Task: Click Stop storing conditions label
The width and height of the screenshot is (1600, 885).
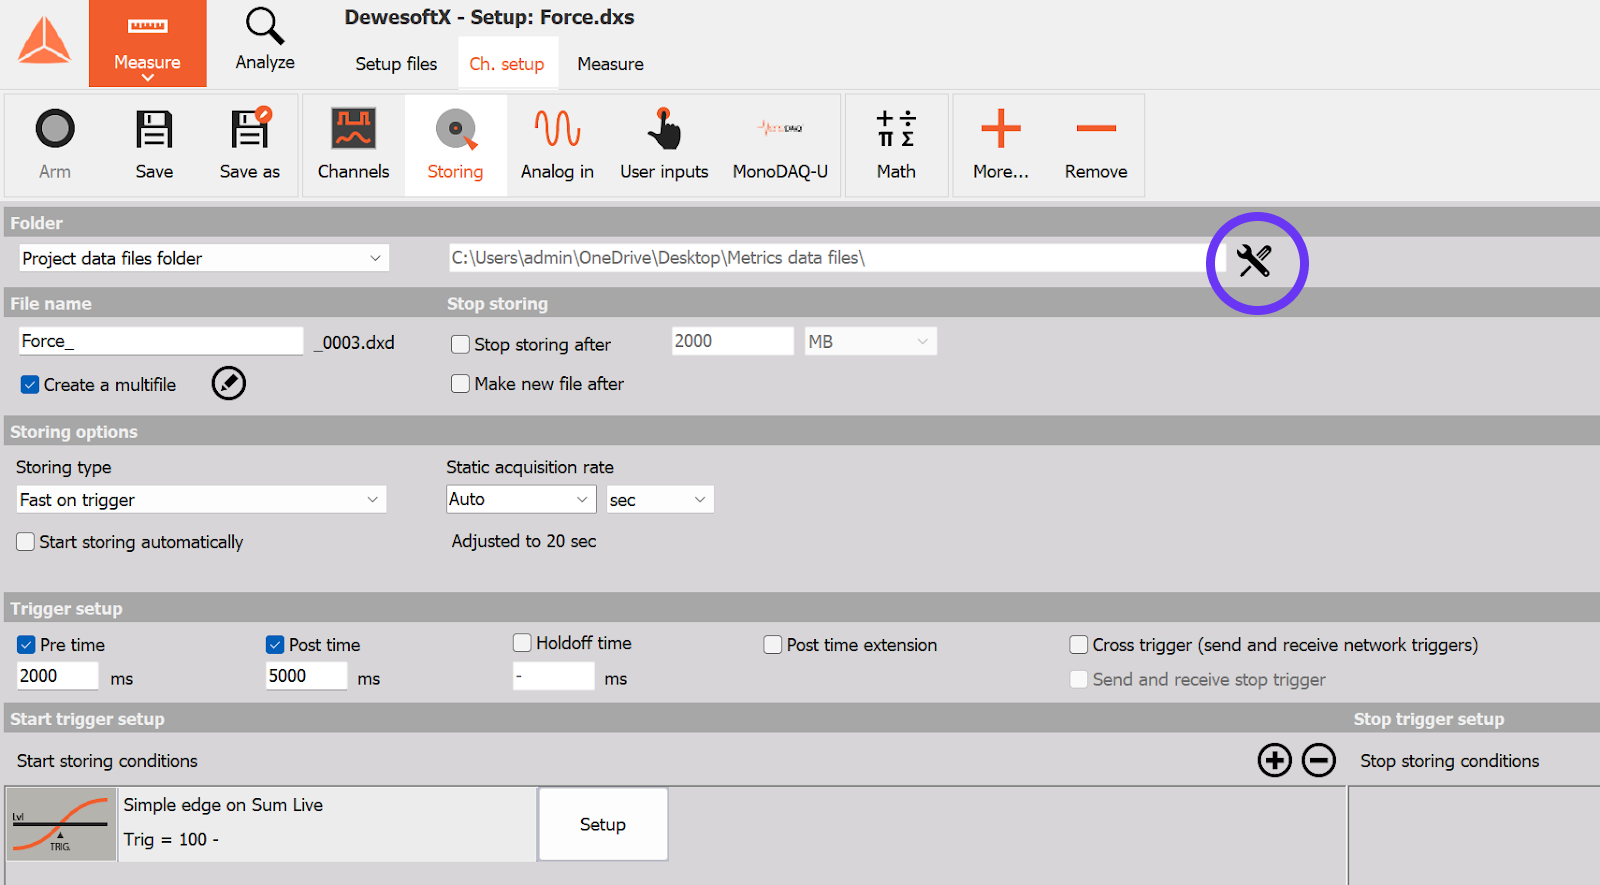Action: point(1449,761)
